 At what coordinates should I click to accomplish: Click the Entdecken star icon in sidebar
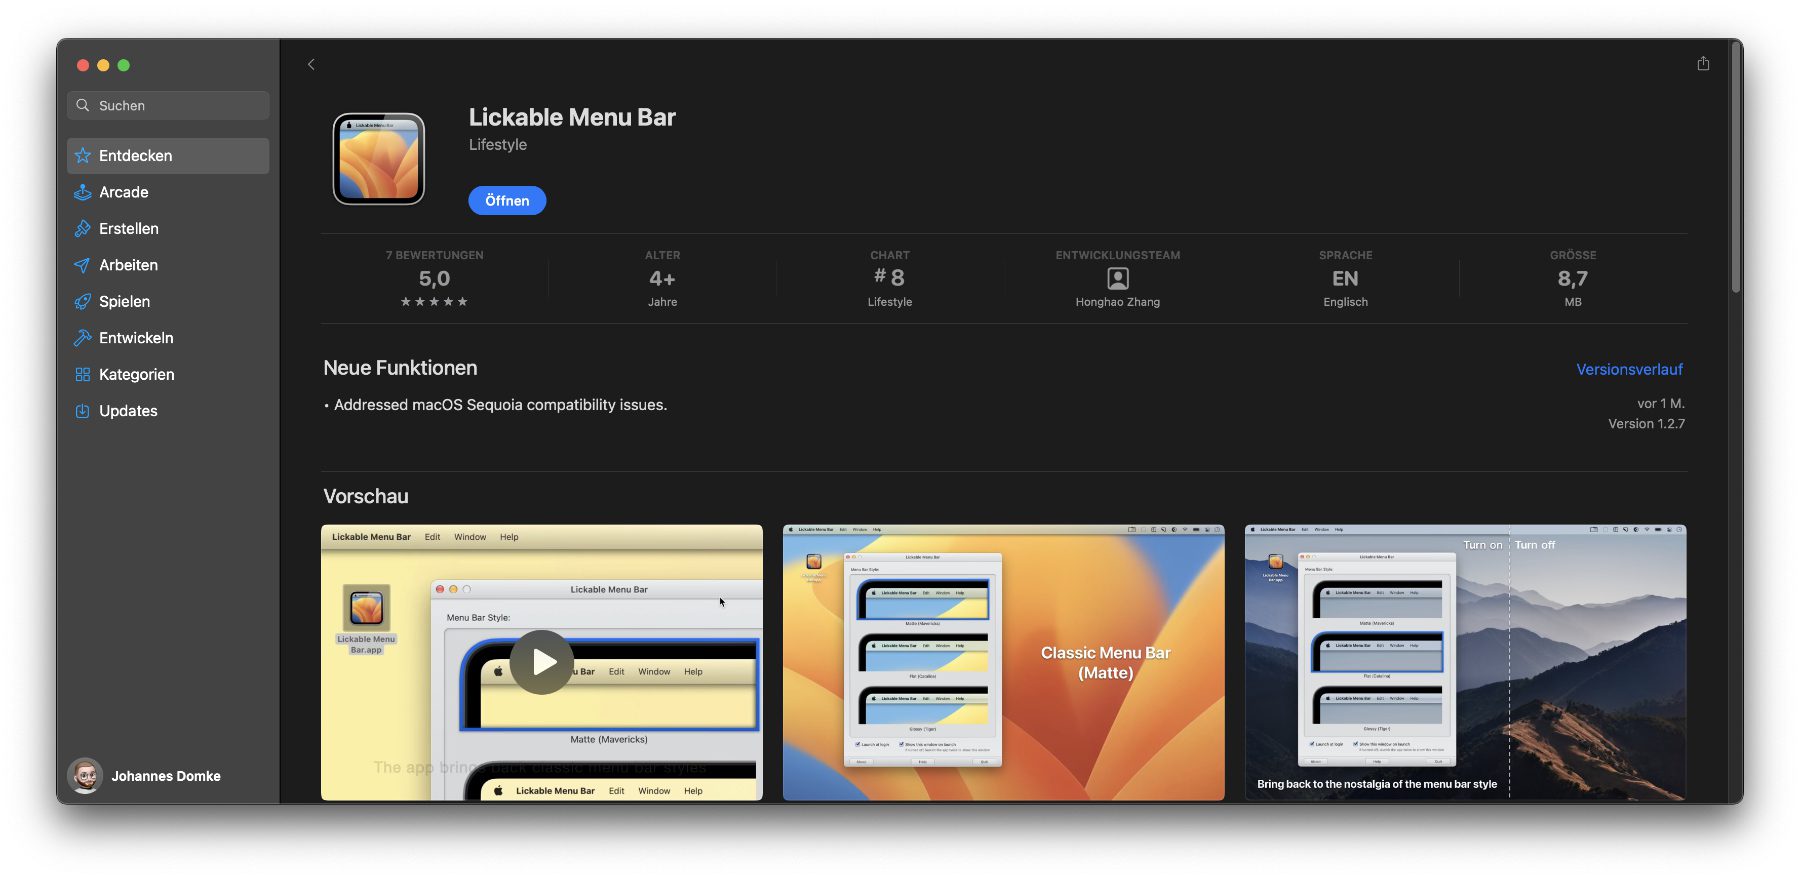83,156
